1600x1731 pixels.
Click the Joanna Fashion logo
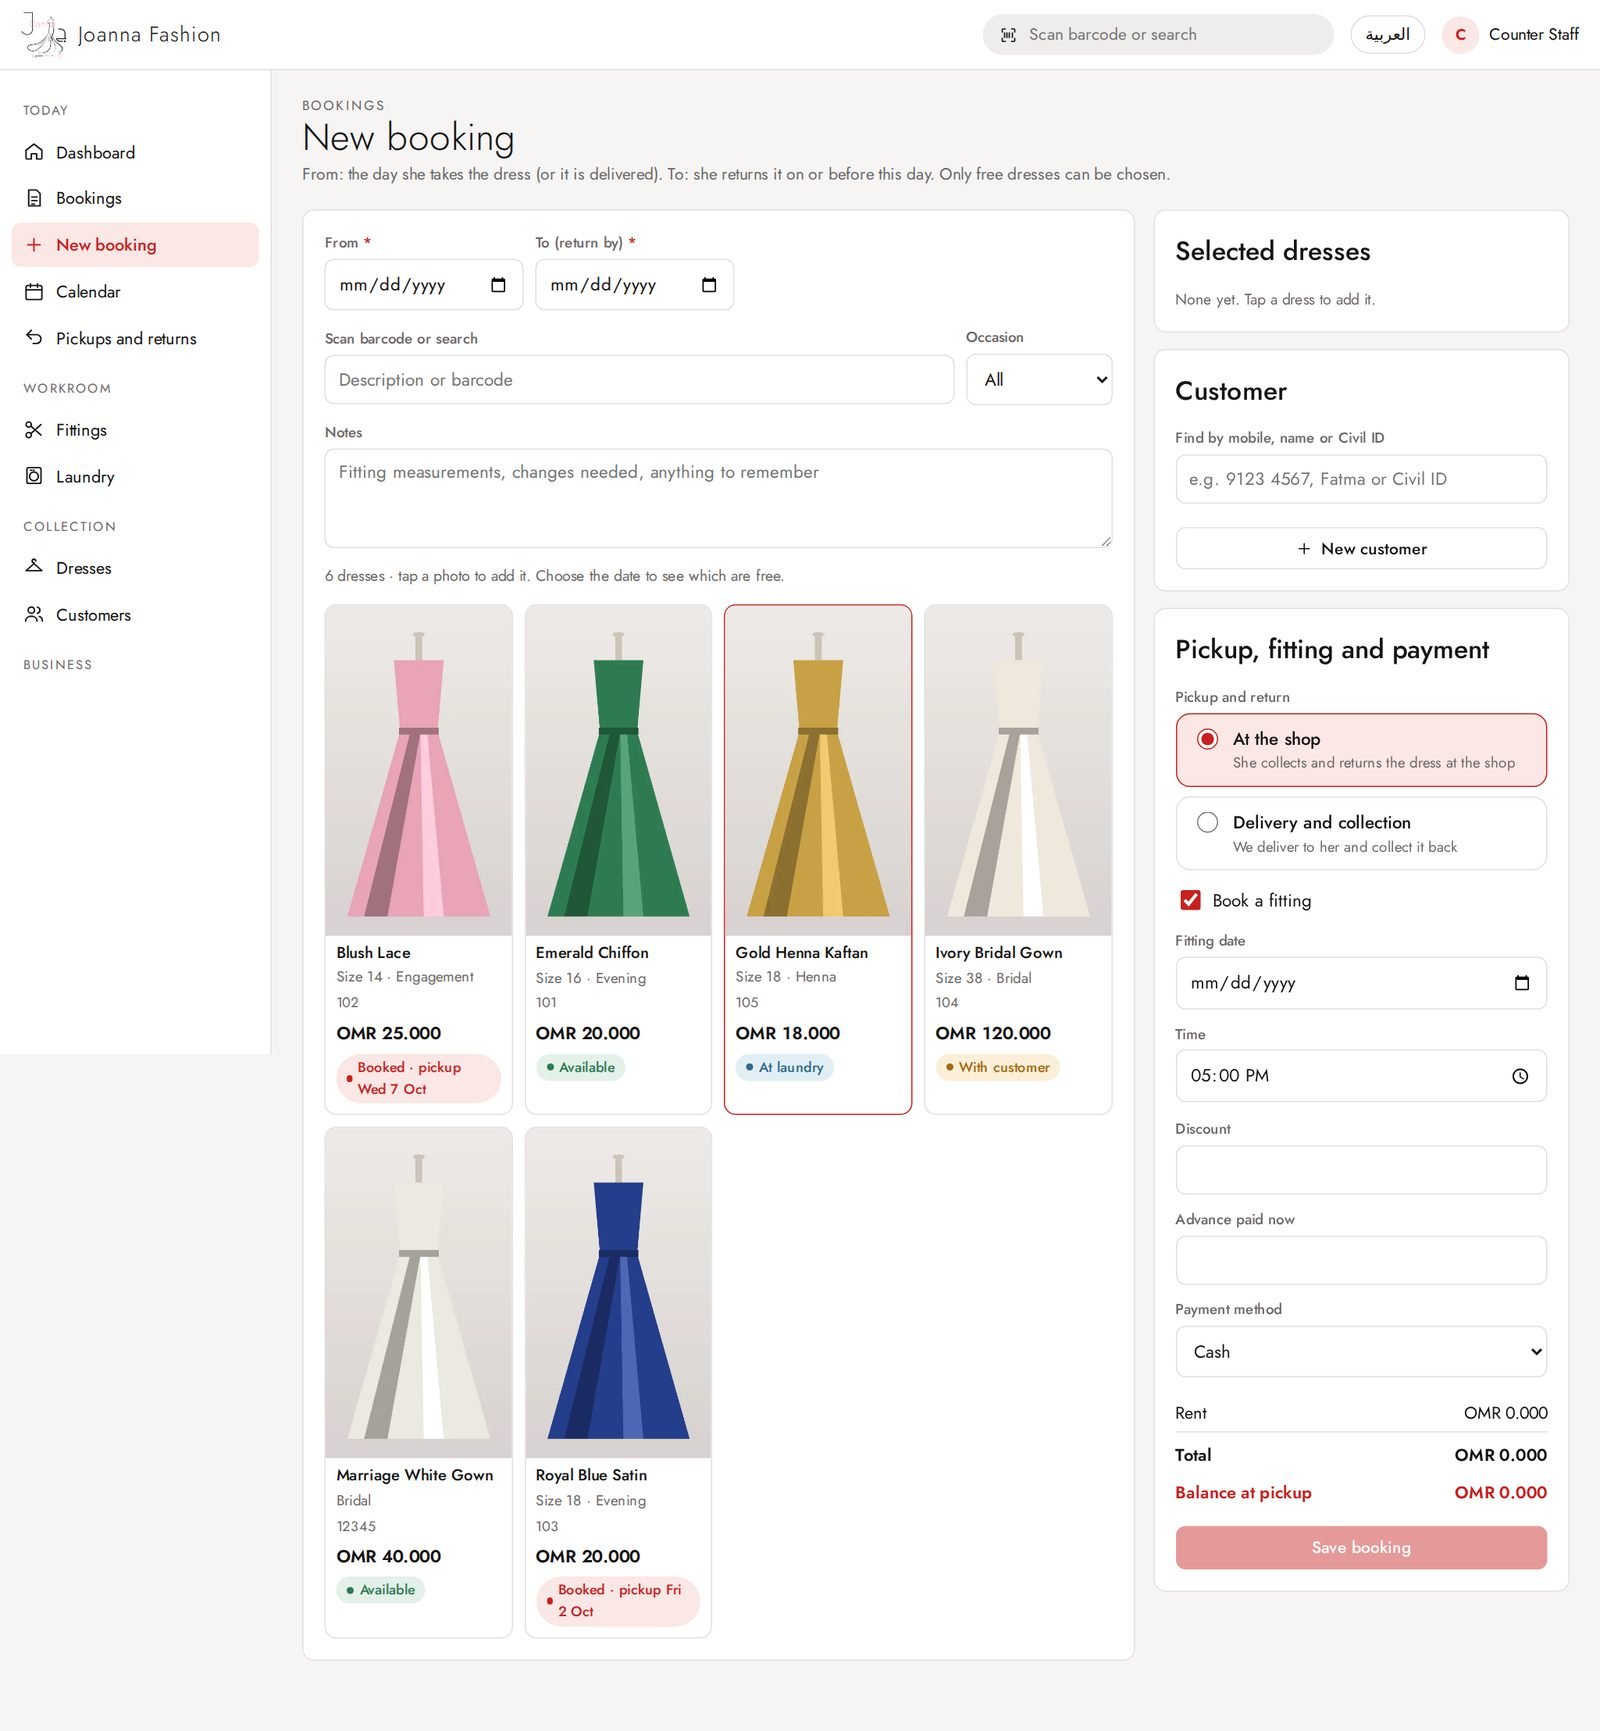[x=121, y=35]
